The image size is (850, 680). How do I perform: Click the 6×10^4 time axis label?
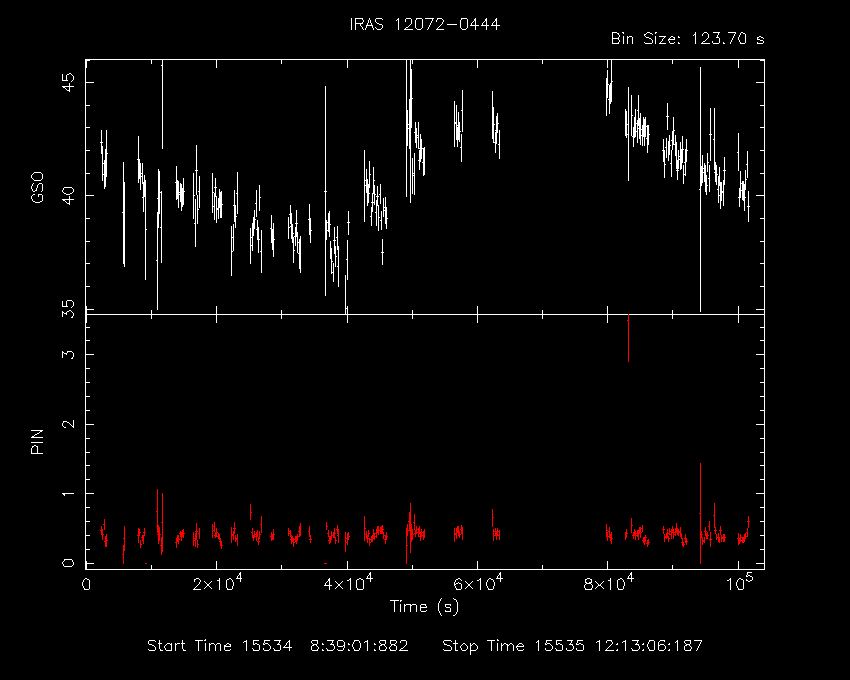478,582
